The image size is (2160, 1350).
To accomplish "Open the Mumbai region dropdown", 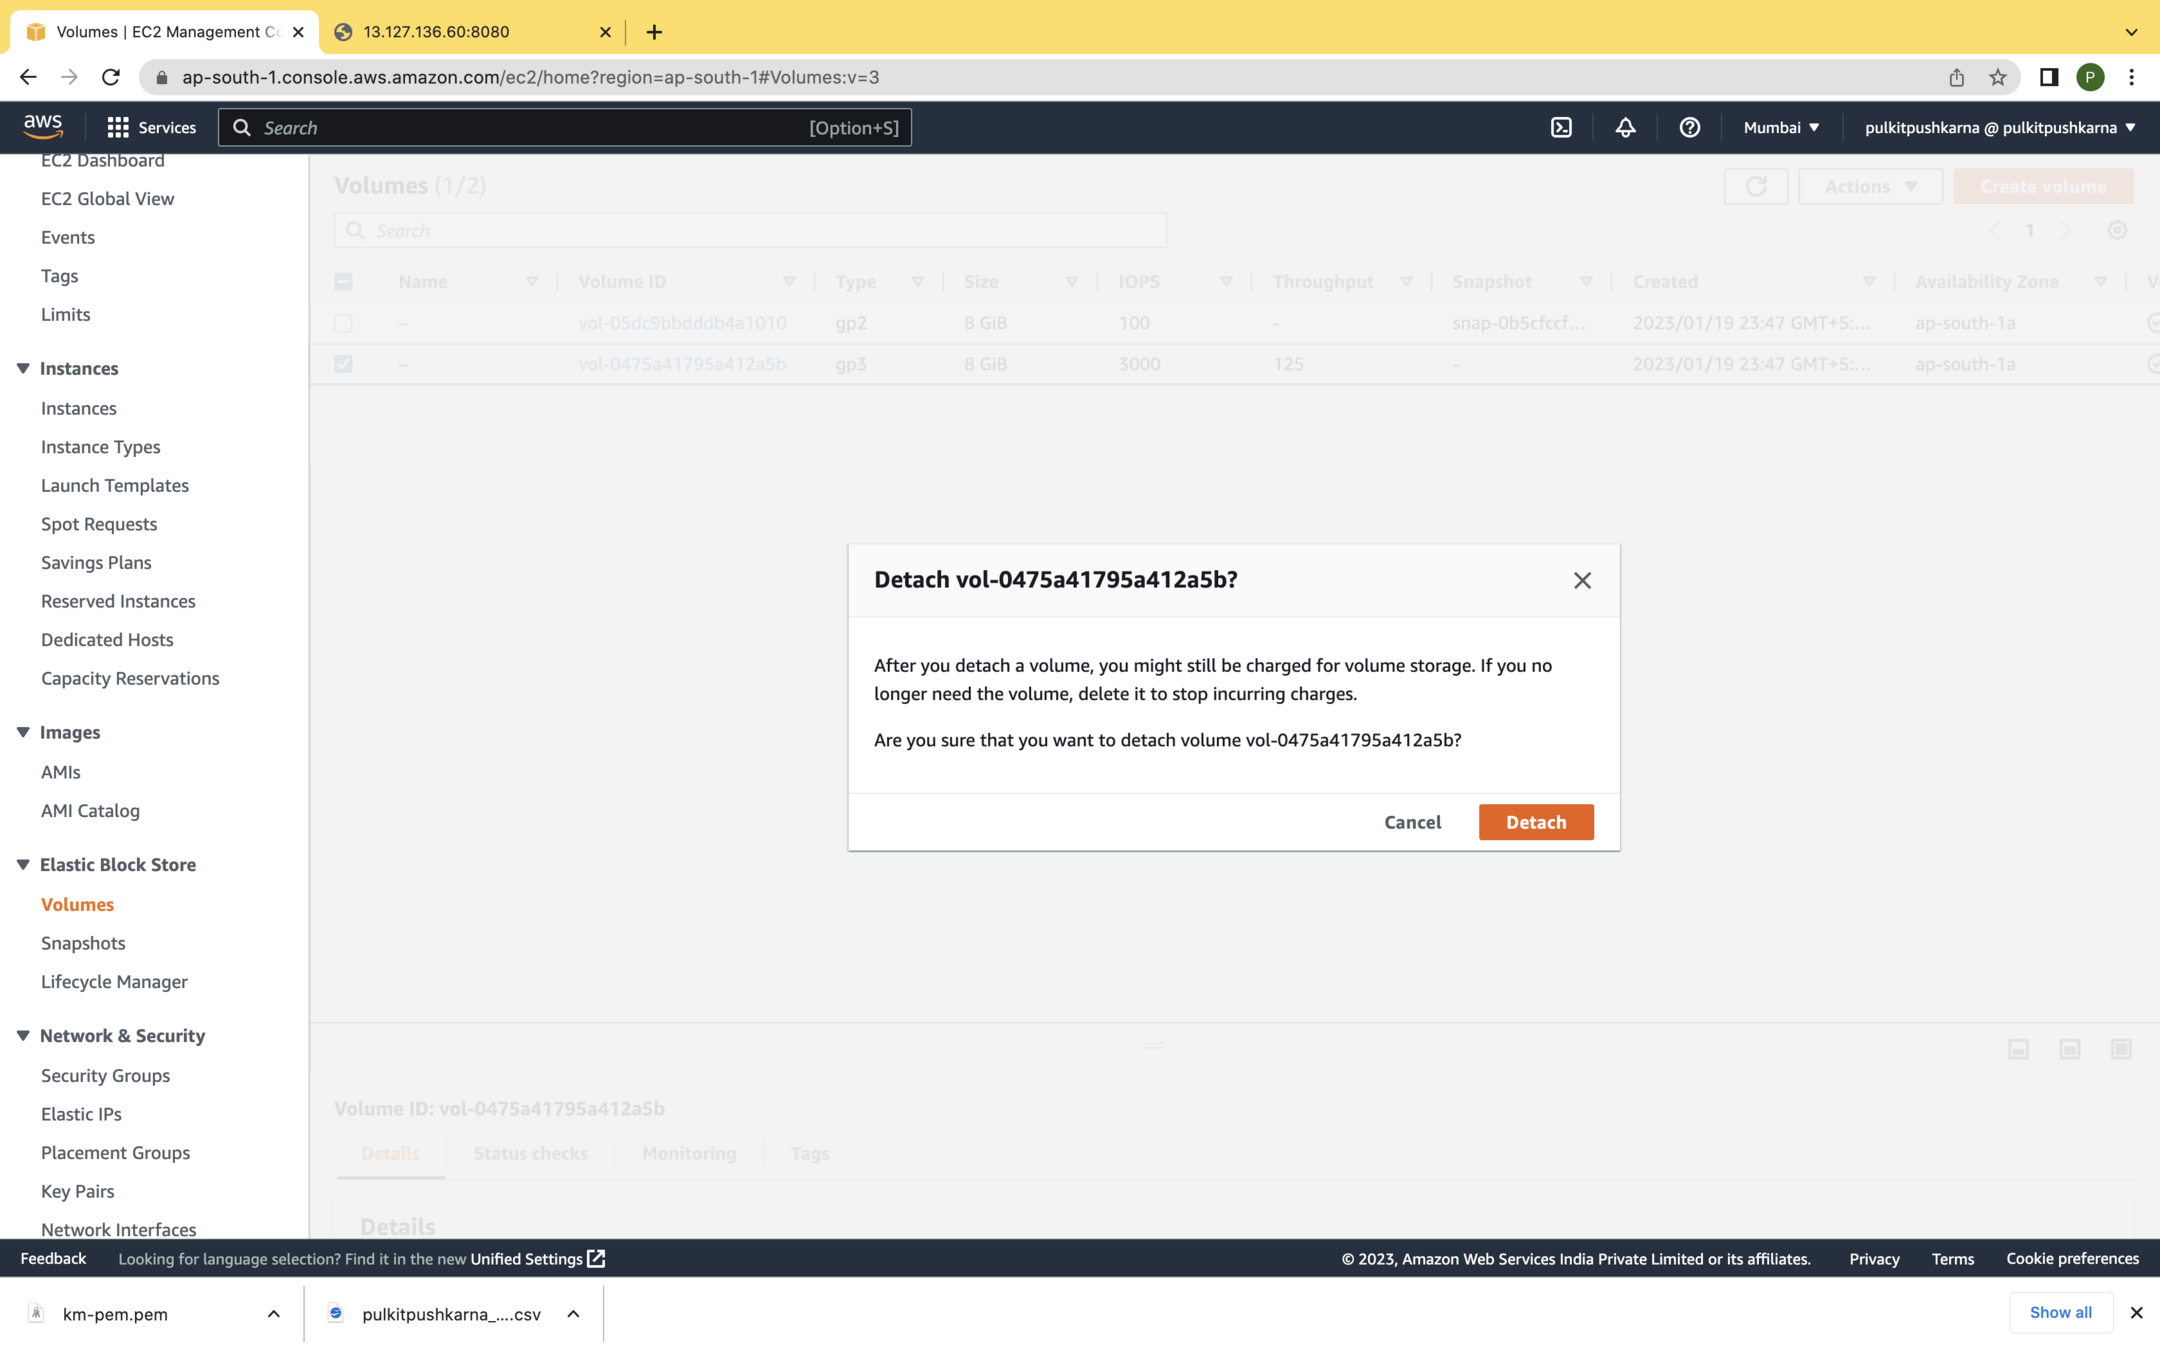I will (1781, 127).
